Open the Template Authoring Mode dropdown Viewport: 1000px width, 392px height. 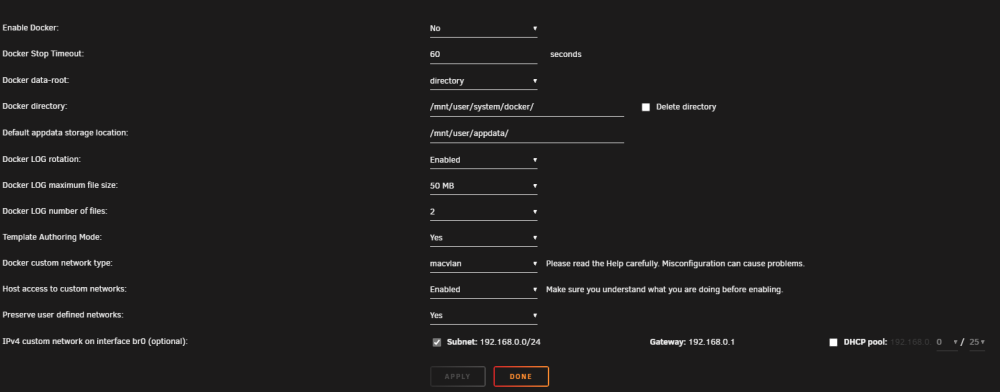coord(483,238)
